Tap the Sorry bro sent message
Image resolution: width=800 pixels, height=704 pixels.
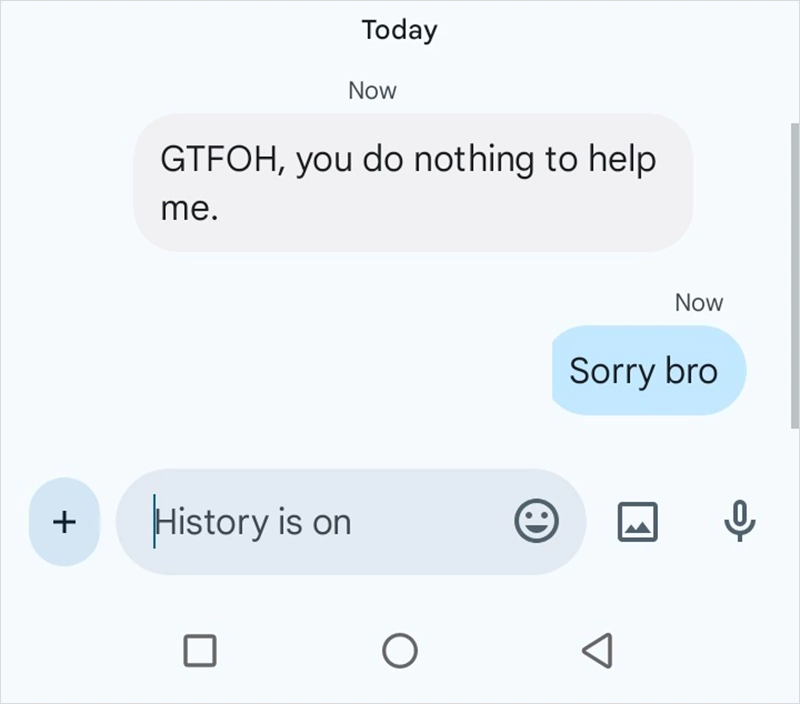click(646, 370)
